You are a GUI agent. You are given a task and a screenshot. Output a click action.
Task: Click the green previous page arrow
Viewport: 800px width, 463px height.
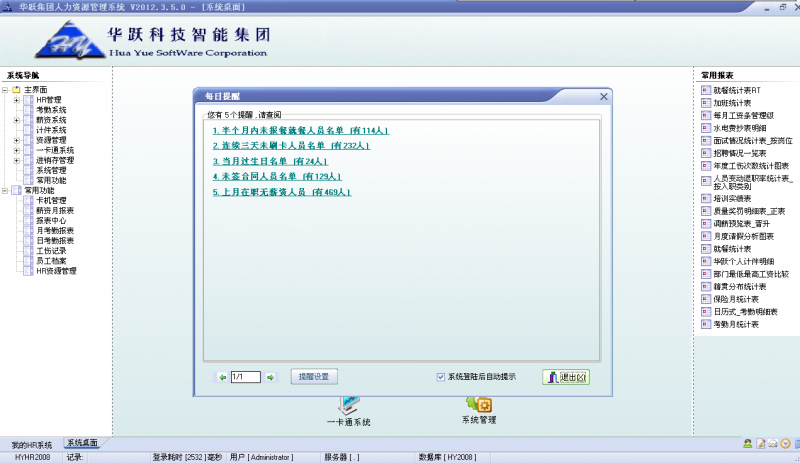point(222,377)
